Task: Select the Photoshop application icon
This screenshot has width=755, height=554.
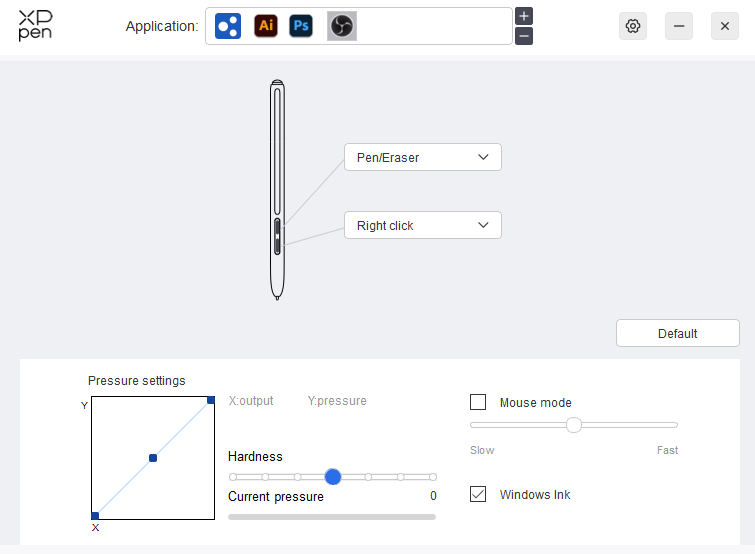Action: (x=301, y=26)
